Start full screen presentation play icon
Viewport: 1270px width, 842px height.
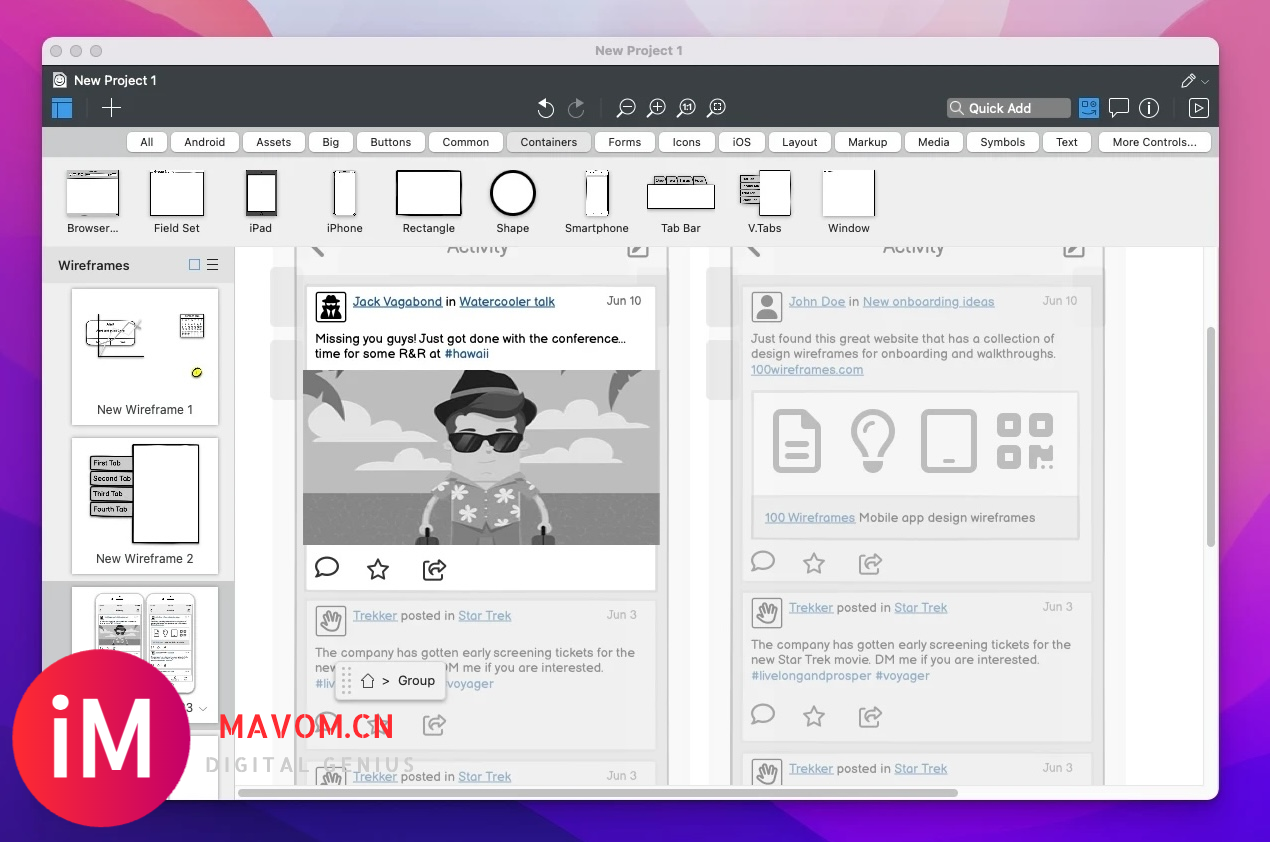point(1199,108)
